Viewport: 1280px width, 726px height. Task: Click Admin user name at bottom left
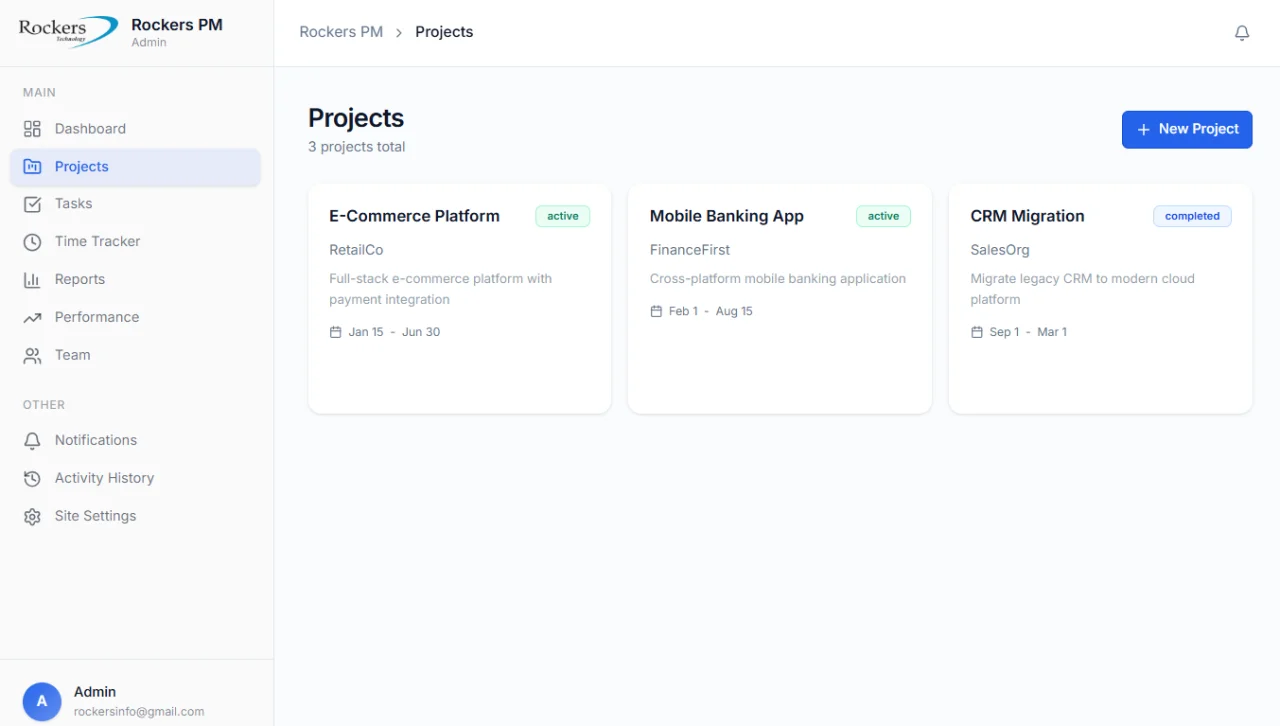pyautogui.click(x=95, y=692)
